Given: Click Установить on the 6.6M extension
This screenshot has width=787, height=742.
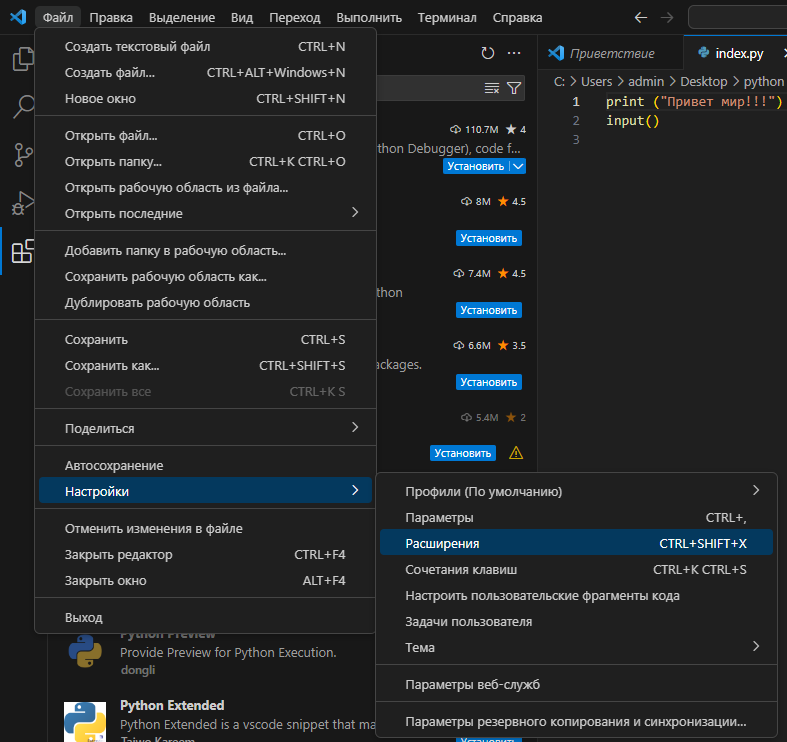Looking at the screenshot, I should tap(489, 382).
